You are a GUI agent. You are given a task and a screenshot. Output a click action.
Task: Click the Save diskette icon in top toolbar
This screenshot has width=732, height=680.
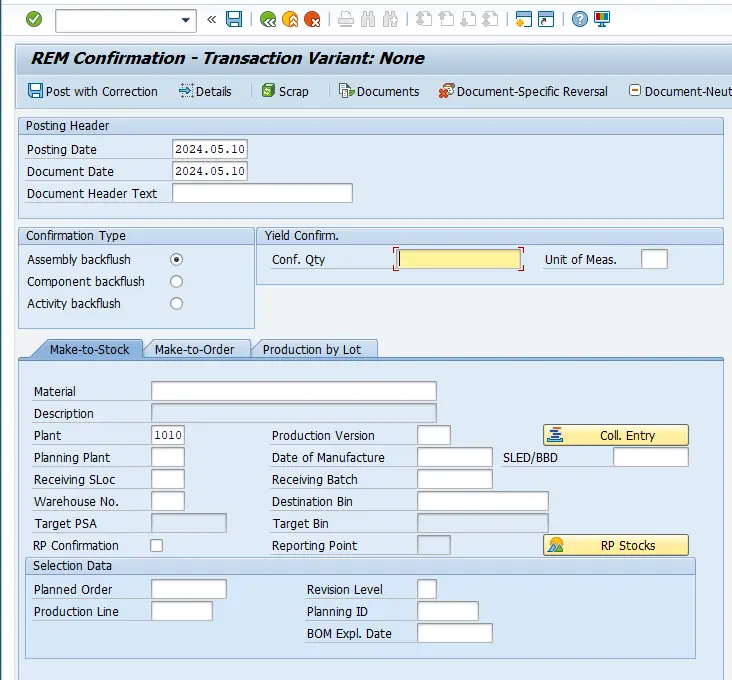click(x=234, y=19)
